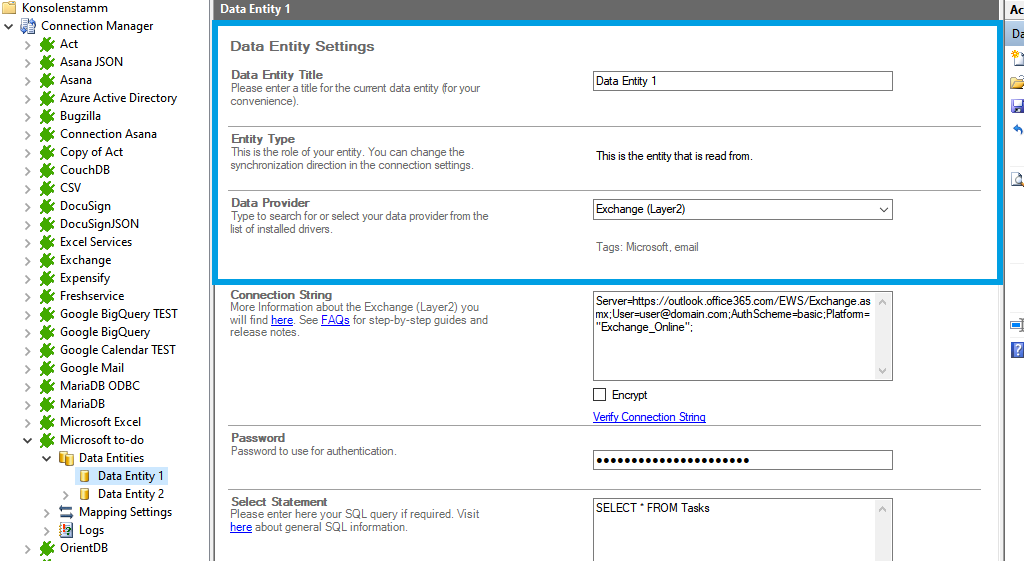The width and height of the screenshot is (1024, 561).
Task: Click the Data Entity 2 database icon
Action: [85, 494]
